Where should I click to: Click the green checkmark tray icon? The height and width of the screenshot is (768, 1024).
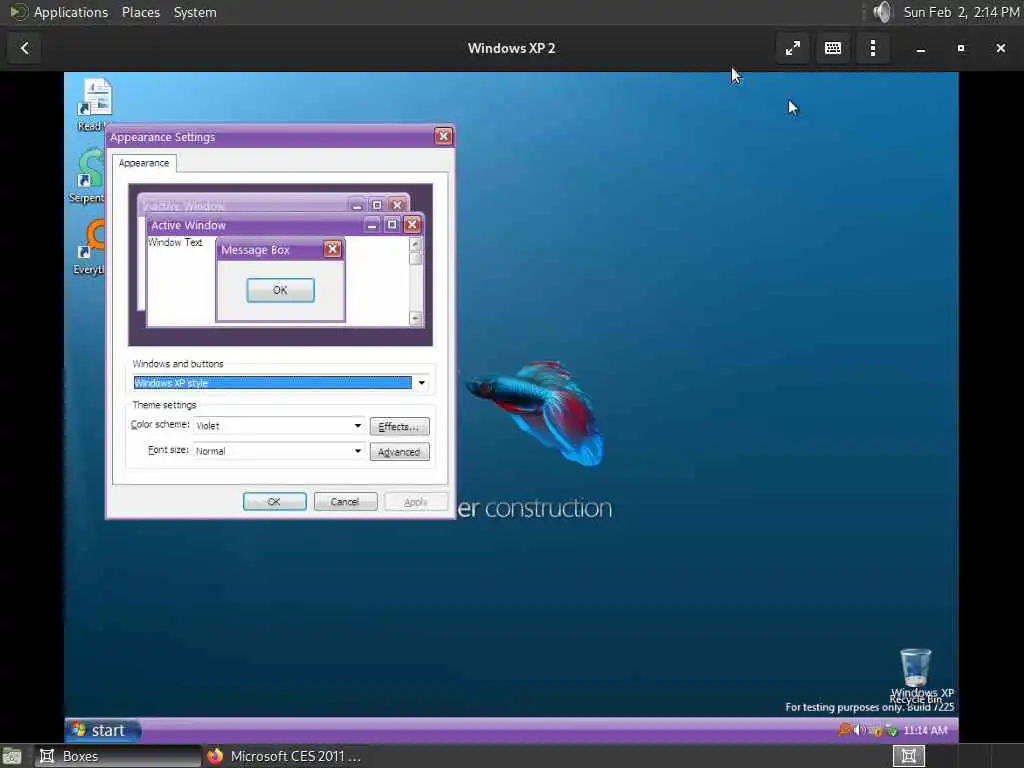[891, 730]
